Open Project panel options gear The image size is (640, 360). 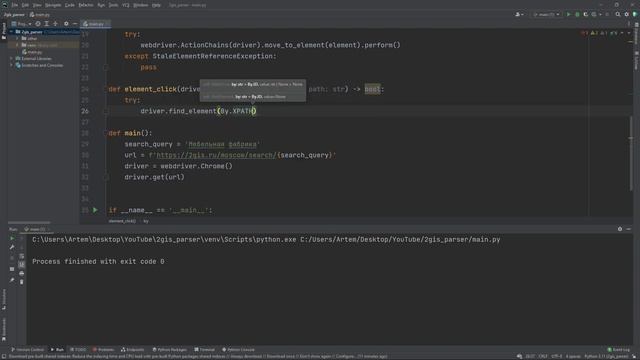pyautogui.click(x=66, y=24)
